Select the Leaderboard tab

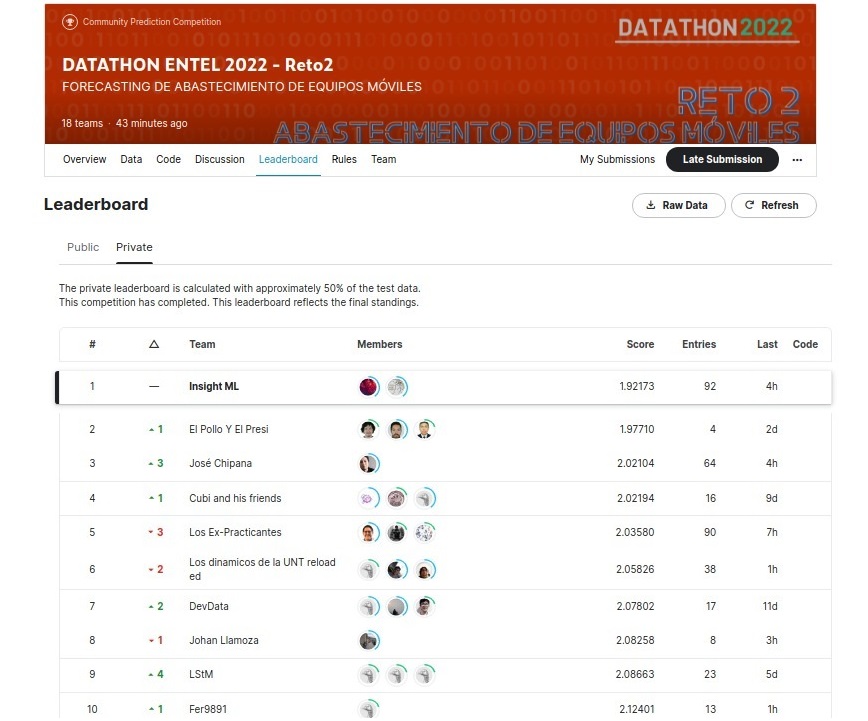[288, 159]
